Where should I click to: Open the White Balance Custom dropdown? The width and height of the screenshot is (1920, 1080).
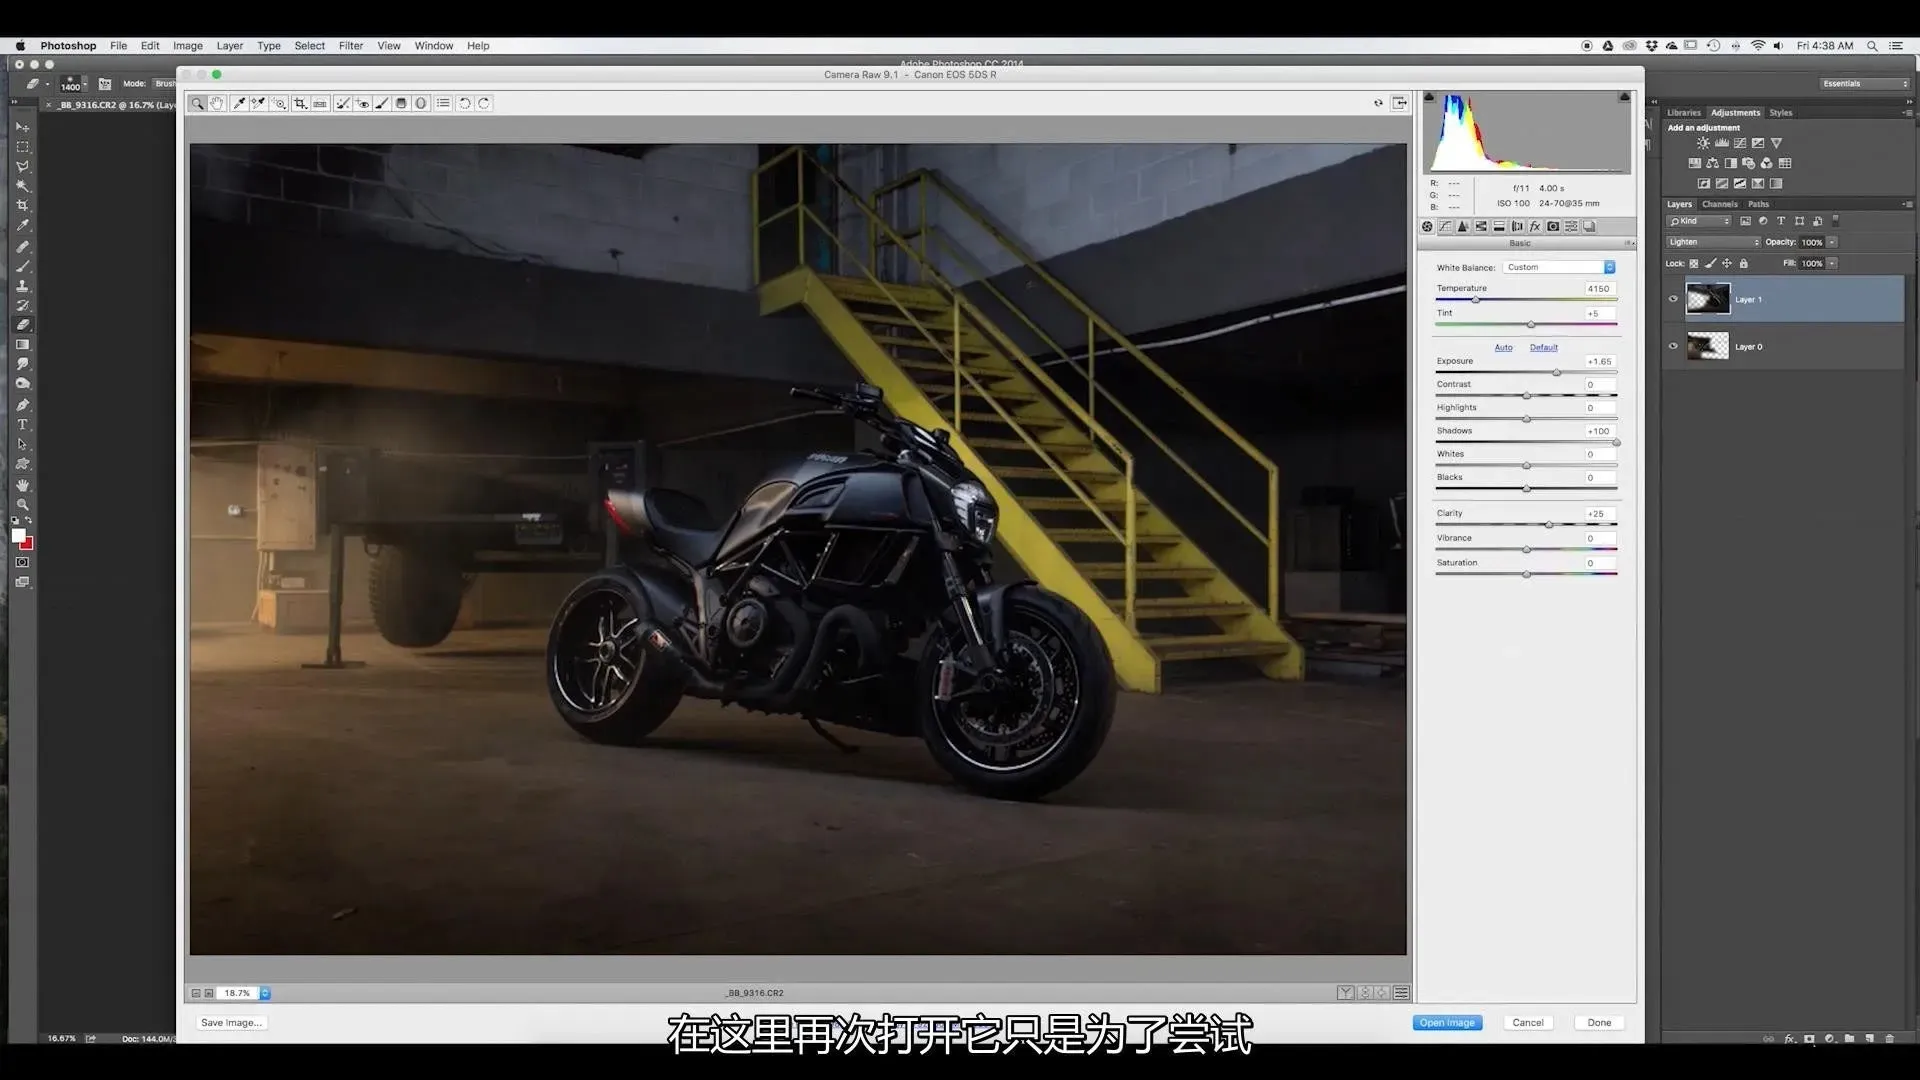[1558, 267]
